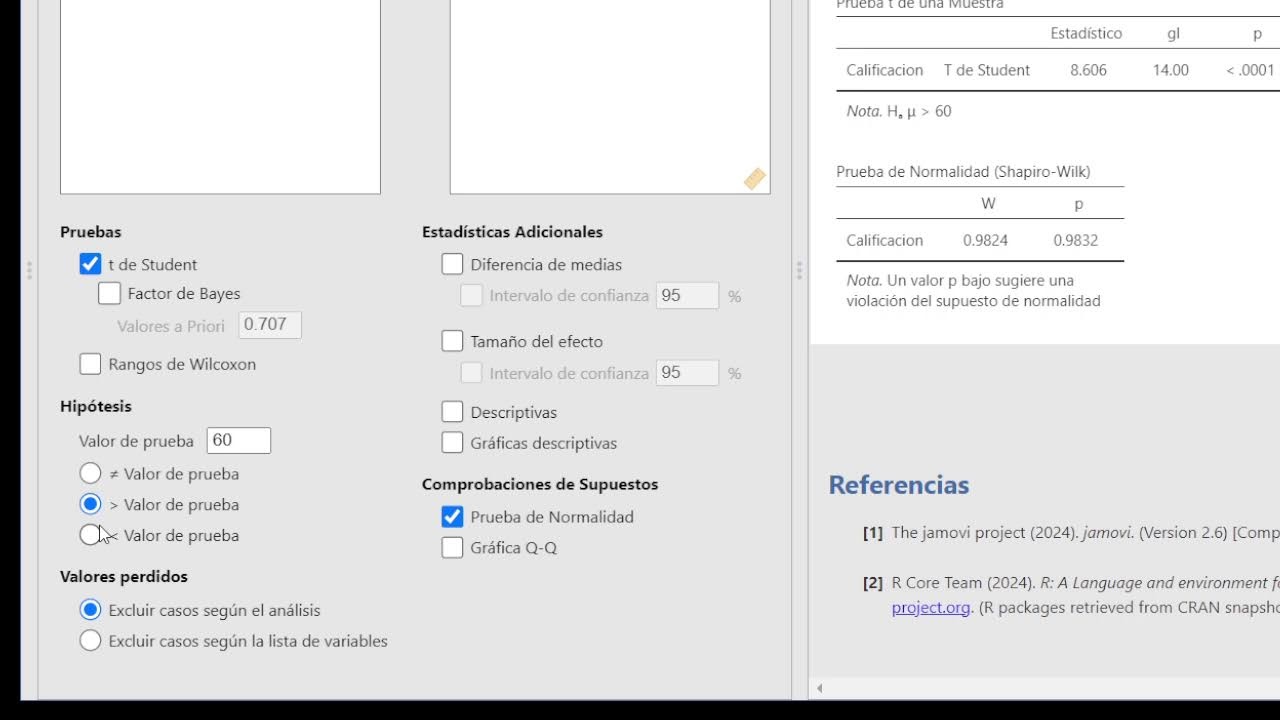The image size is (1280, 720).
Task: Click the dependent variables box with ruler
Action: pyautogui.click(x=610, y=97)
